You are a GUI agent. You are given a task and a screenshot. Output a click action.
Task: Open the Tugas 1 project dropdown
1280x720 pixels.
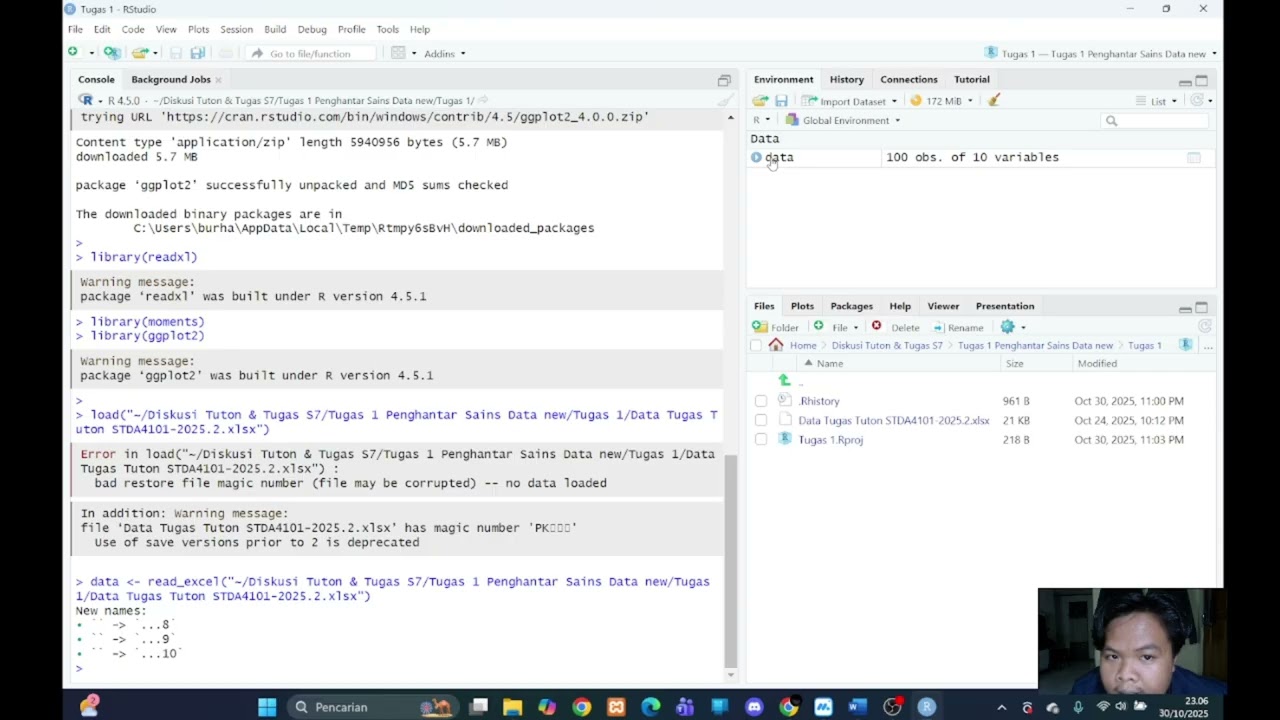[x=1100, y=53]
